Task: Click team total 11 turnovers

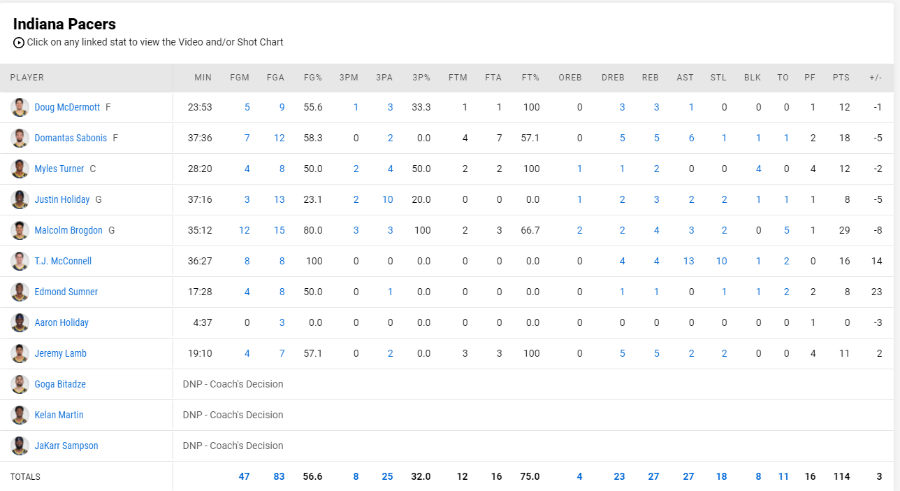Action: pyautogui.click(x=783, y=477)
